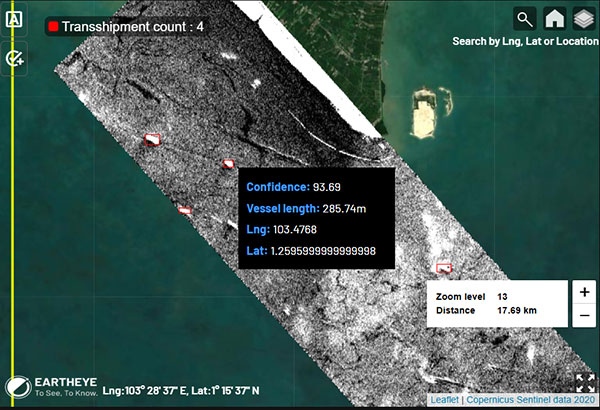The image size is (600, 410).
Task: Open the Leaflet attribution link
Action: 445,400
